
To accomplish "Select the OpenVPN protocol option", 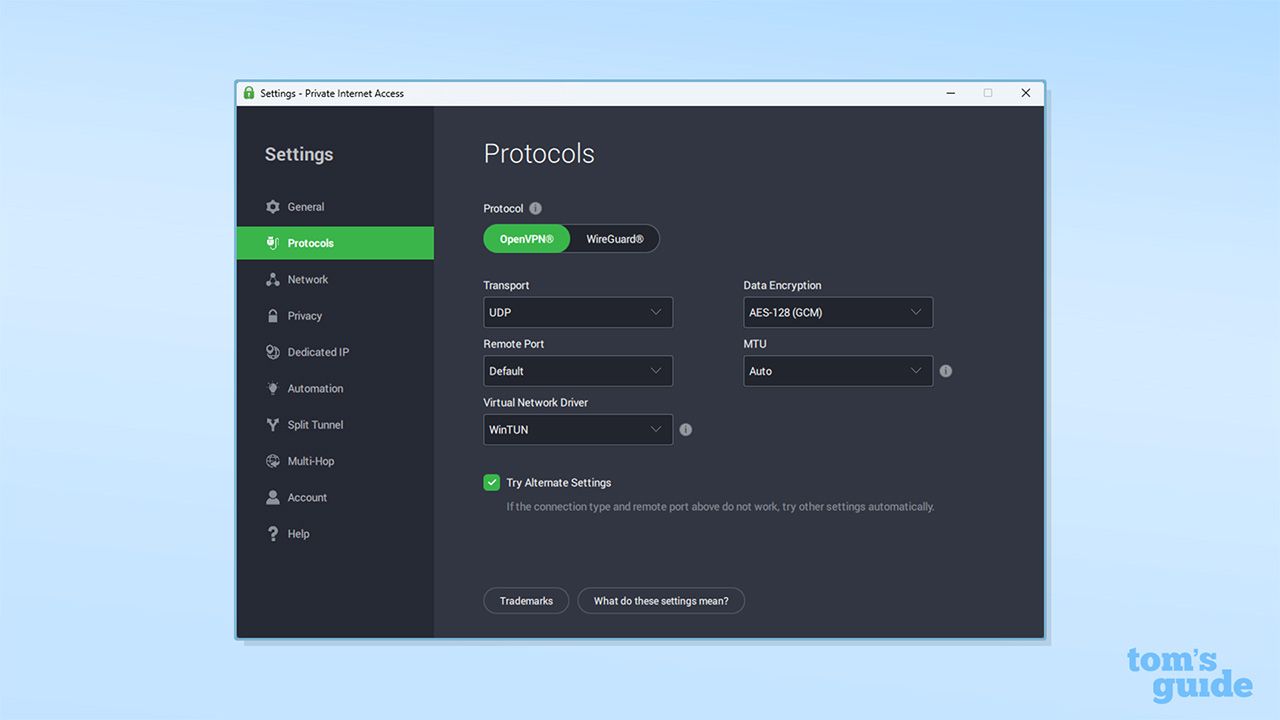I will coord(527,239).
